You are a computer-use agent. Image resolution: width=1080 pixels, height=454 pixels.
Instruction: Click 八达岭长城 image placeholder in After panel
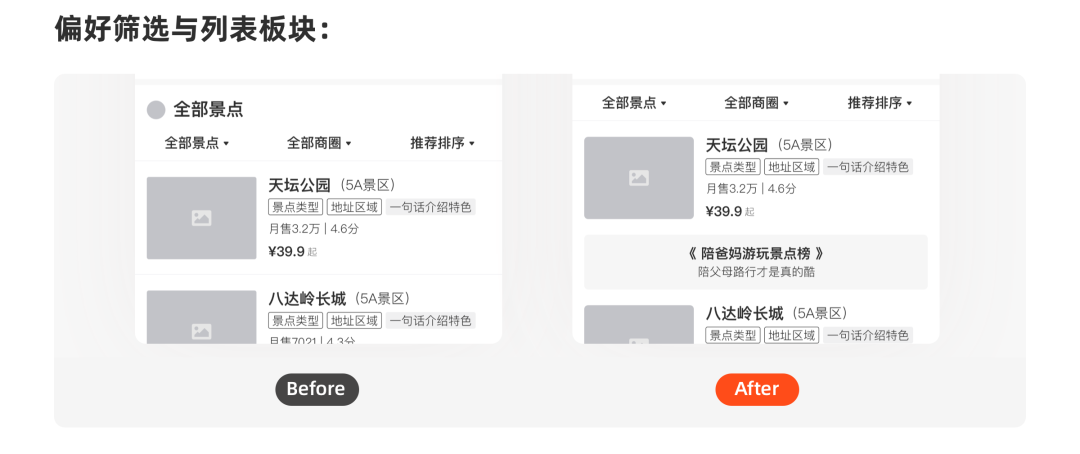[x=638, y=324]
